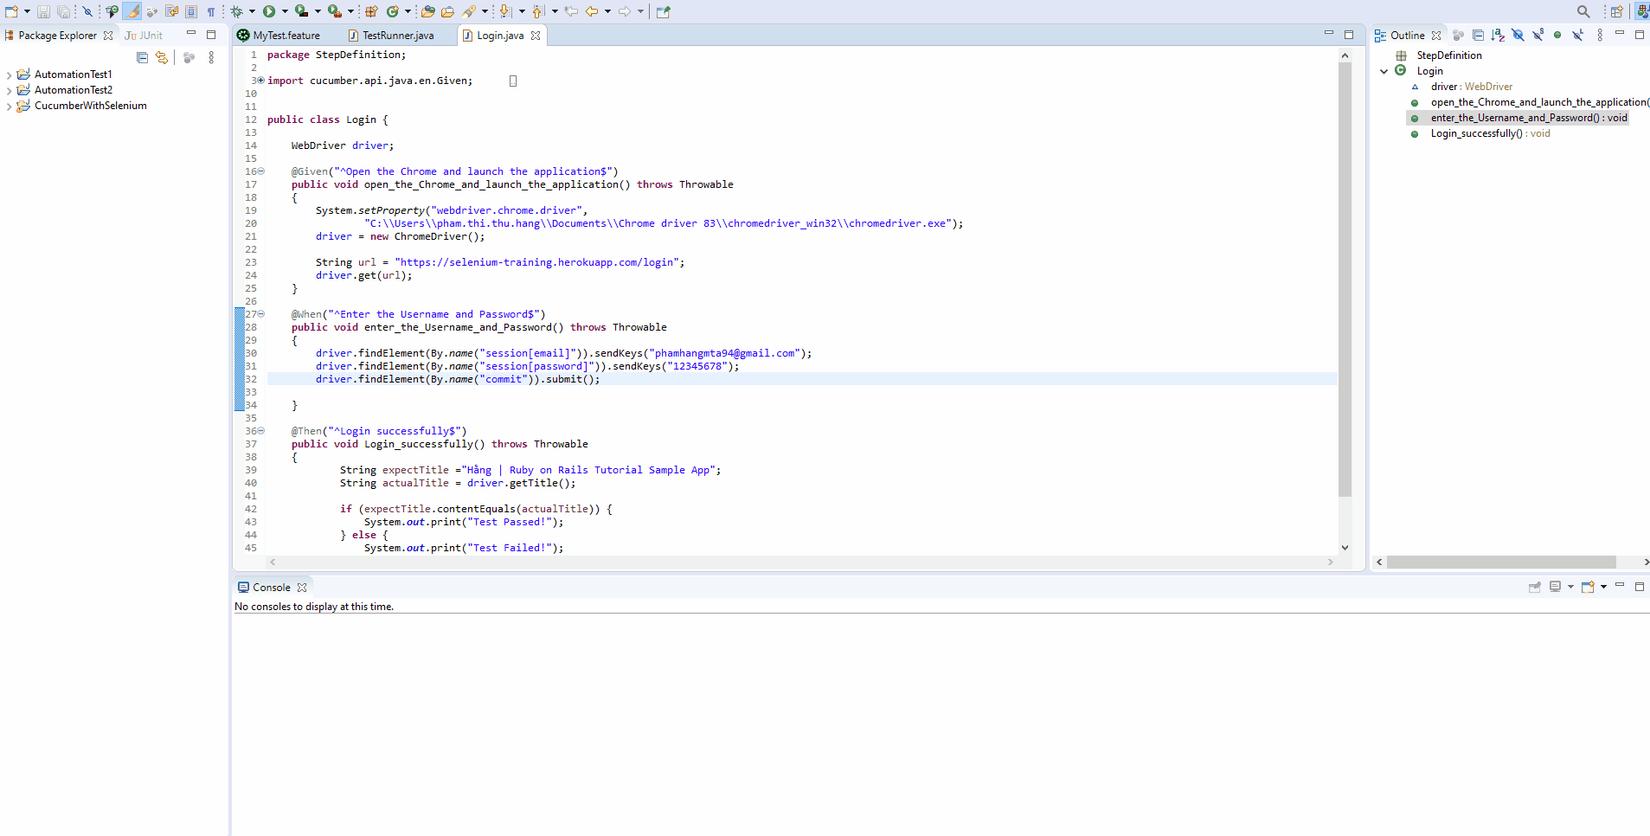Click the New Java Package icon

371,11
